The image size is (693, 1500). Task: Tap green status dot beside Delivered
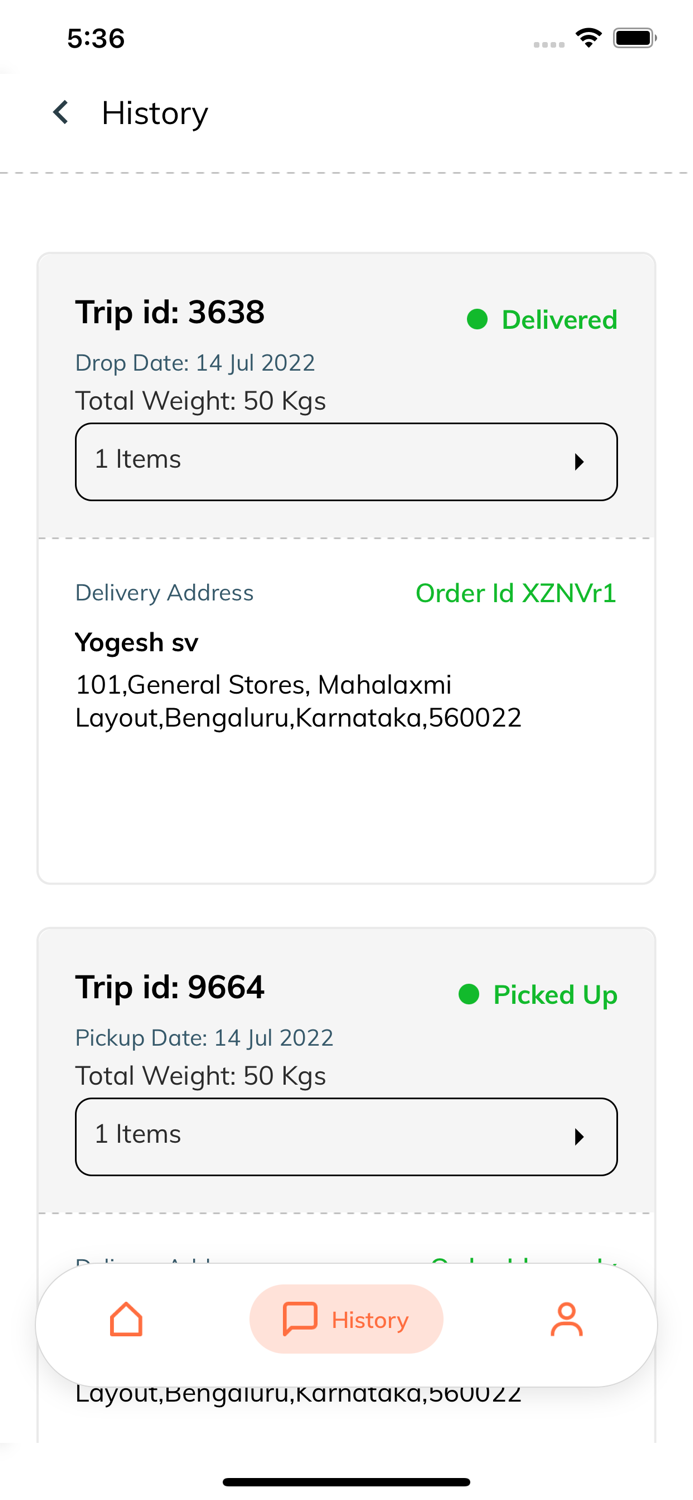477,320
